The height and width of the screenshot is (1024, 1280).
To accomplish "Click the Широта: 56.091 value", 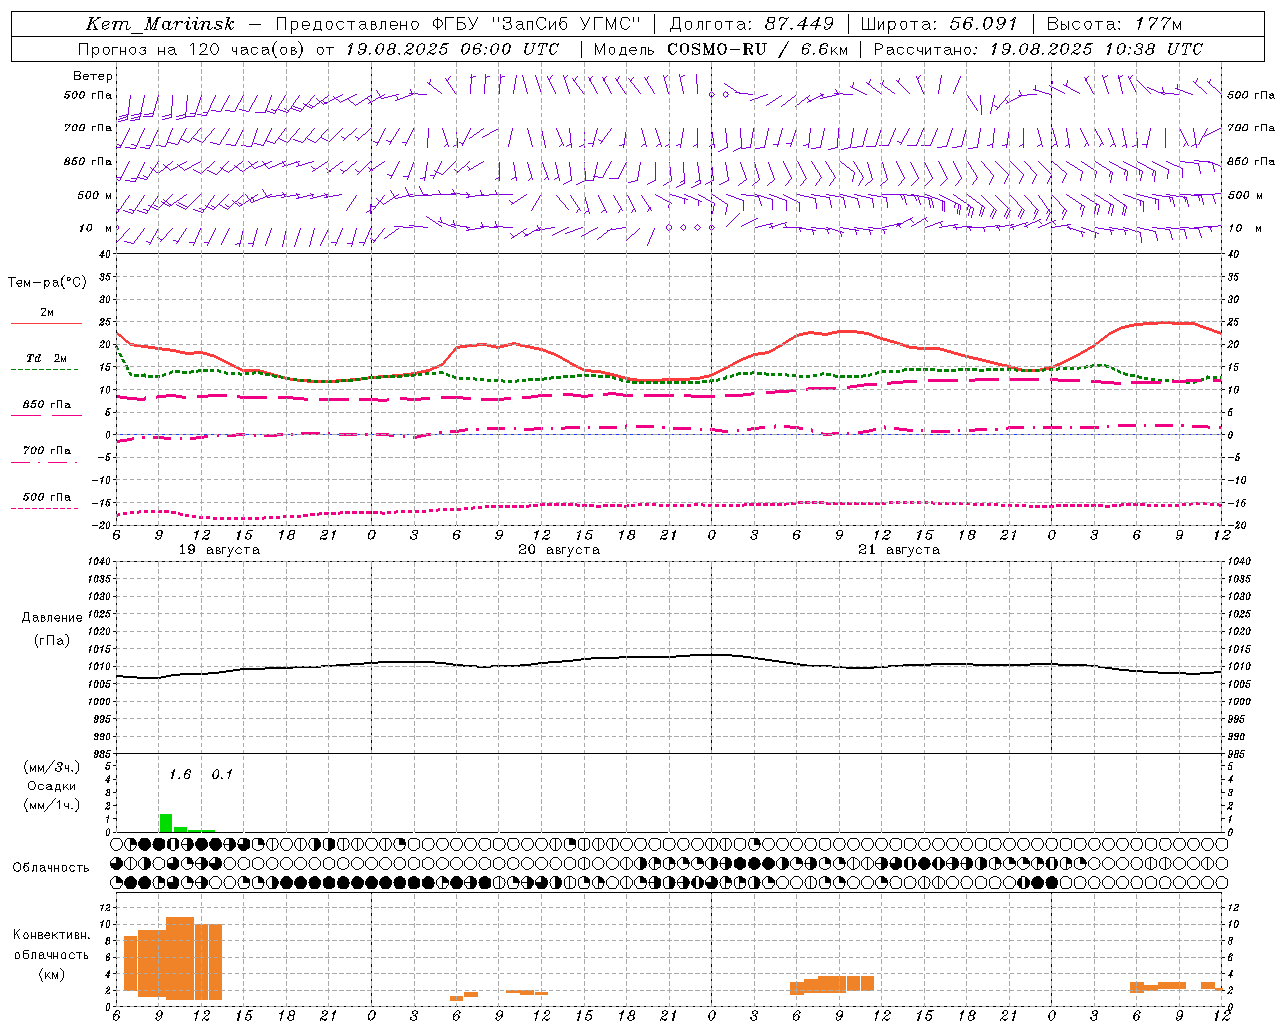I will (x=938, y=24).
